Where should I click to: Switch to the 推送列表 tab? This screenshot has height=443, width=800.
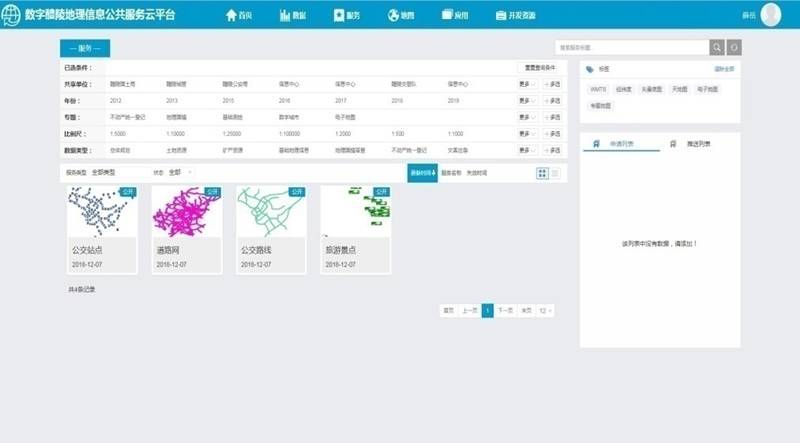coord(698,144)
